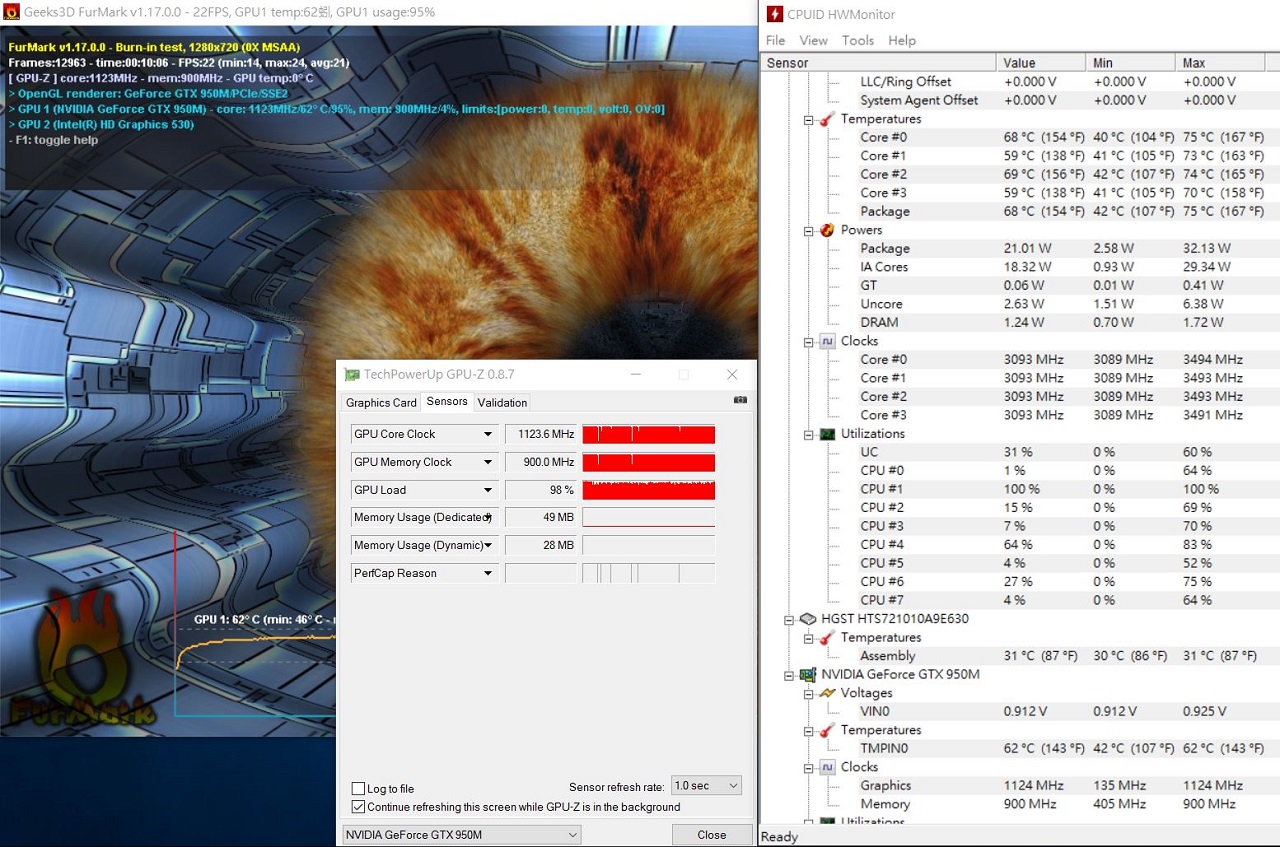Click the FurMark title bar icon
The width and height of the screenshot is (1280, 847).
point(12,12)
